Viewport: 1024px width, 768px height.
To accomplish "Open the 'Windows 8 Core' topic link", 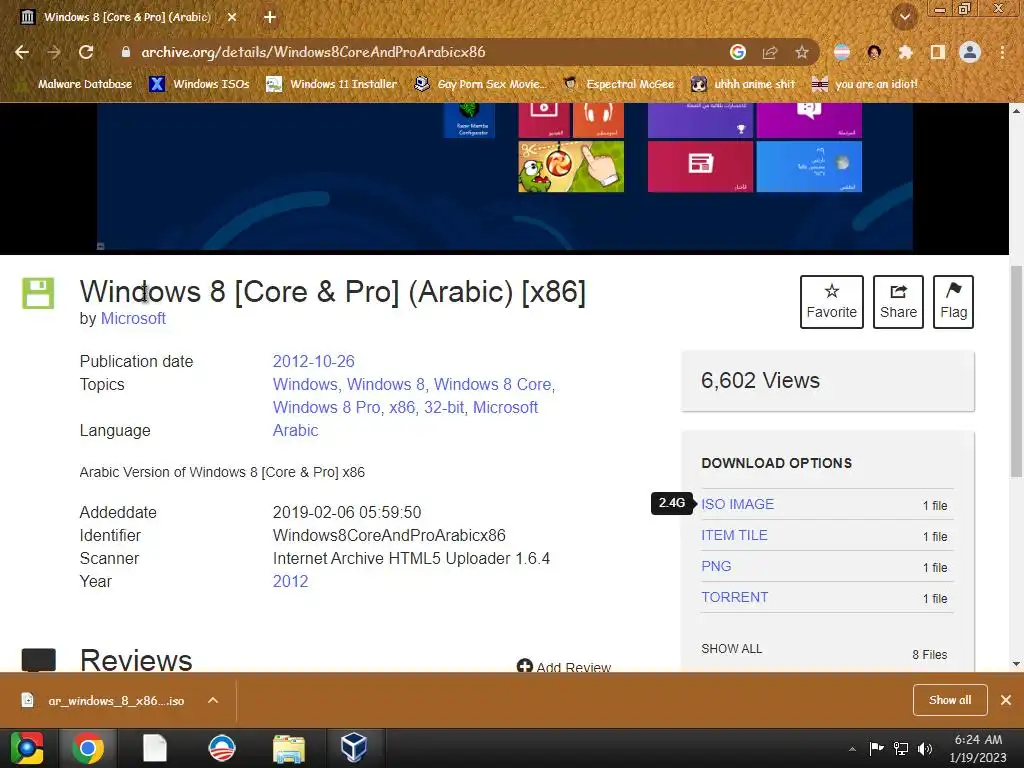I will tap(492, 385).
